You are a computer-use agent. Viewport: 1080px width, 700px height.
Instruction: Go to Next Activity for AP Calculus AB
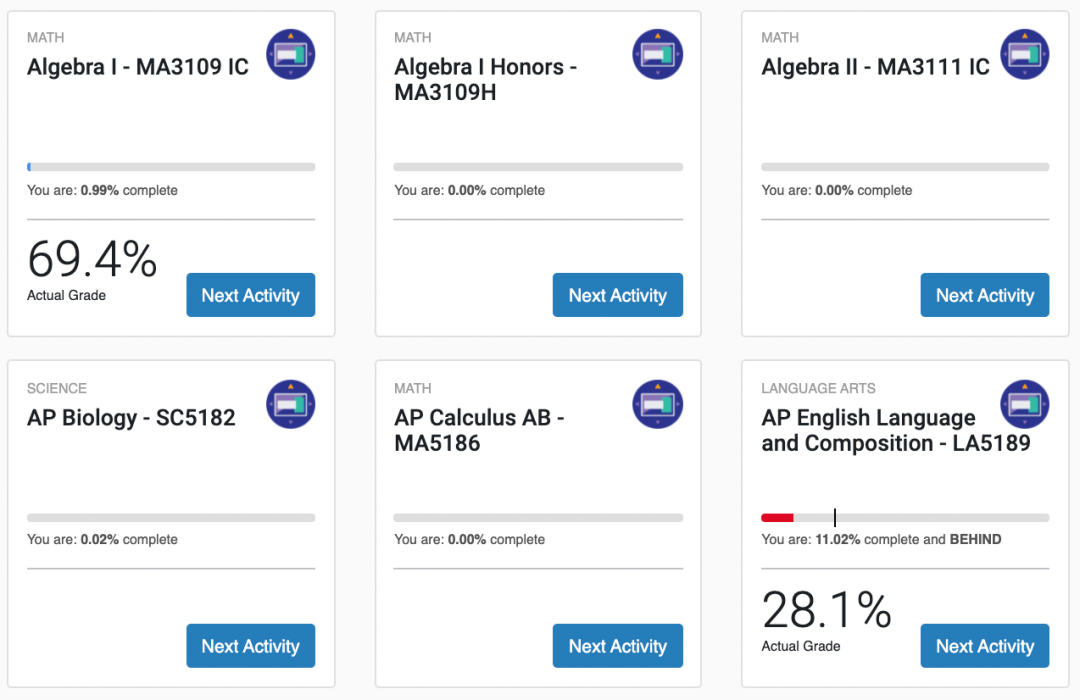[x=617, y=646]
